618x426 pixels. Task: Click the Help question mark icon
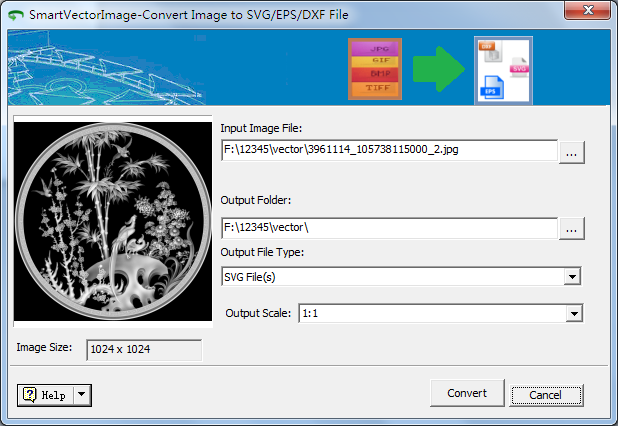30,394
